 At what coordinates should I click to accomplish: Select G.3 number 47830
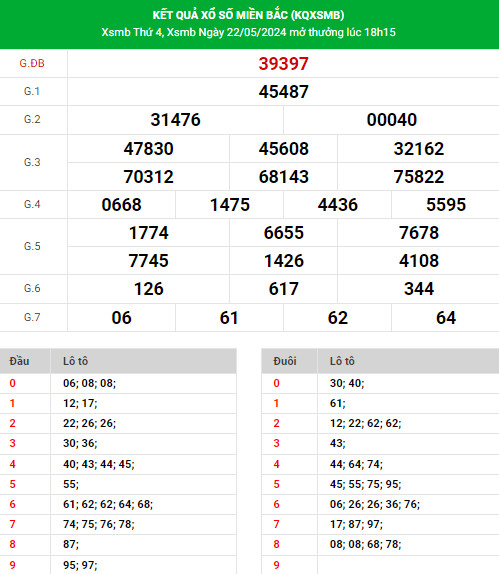pyautogui.click(x=148, y=149)
